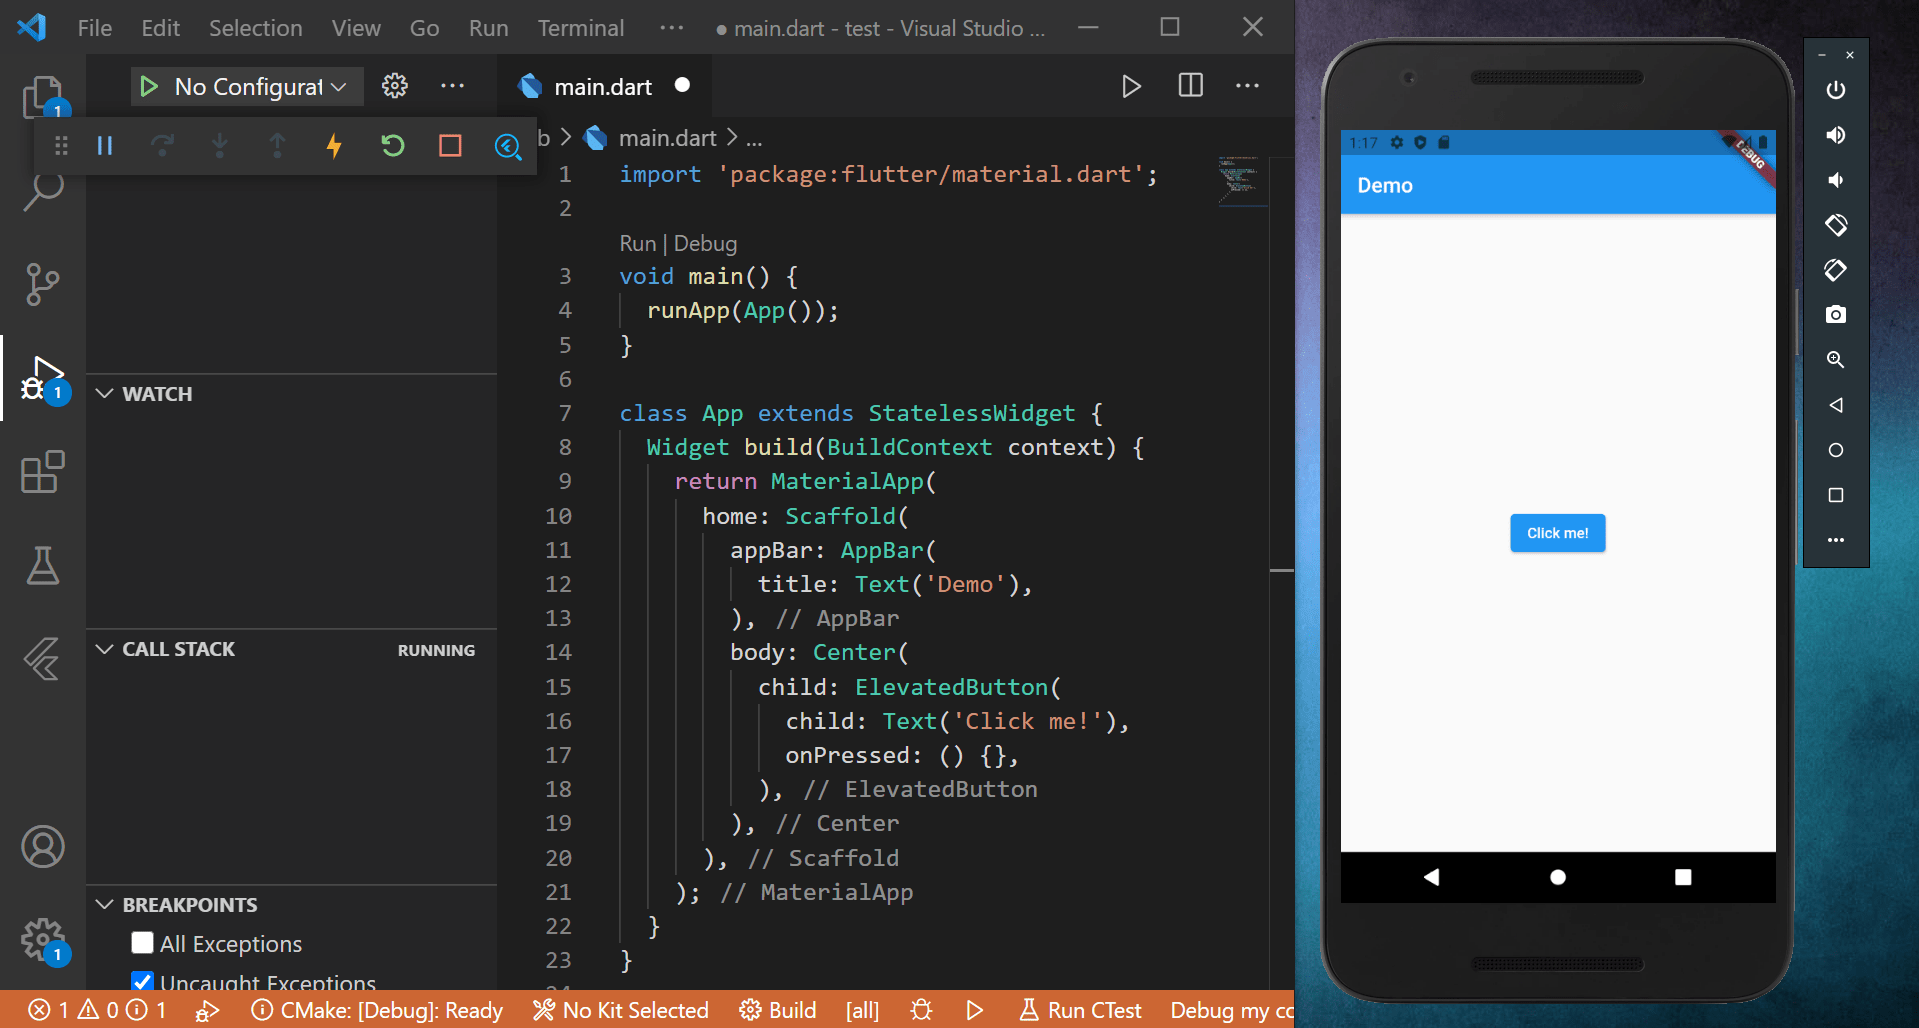Viewport: 1919px width, 1028px height.
Task: Uncheck the Uncaught Exceptions breakpoint
Action: pyautogui.click(x=143, y=981)
